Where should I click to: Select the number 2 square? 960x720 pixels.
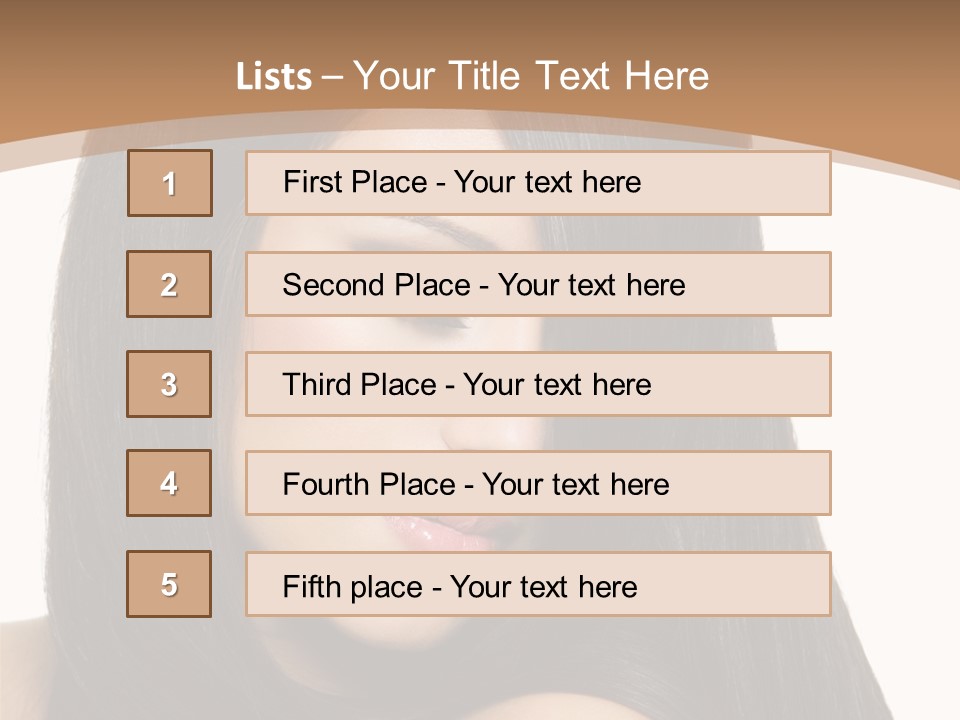(169, 284)
